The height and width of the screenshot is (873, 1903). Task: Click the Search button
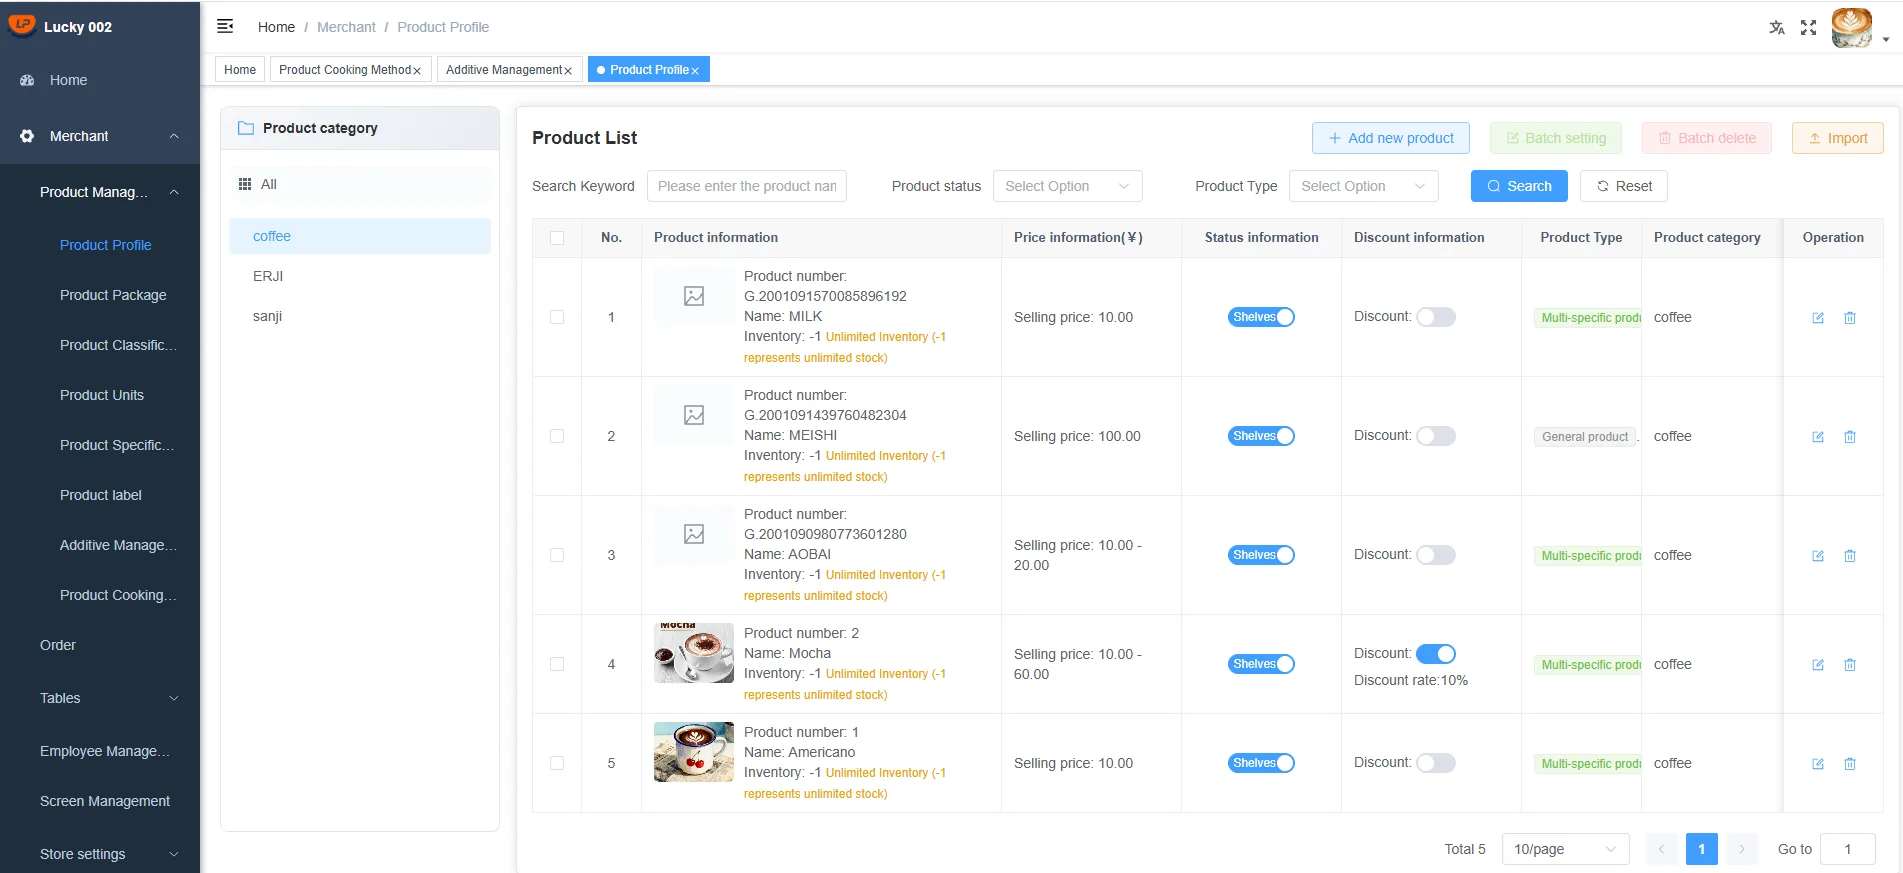tap(1519, 186)
